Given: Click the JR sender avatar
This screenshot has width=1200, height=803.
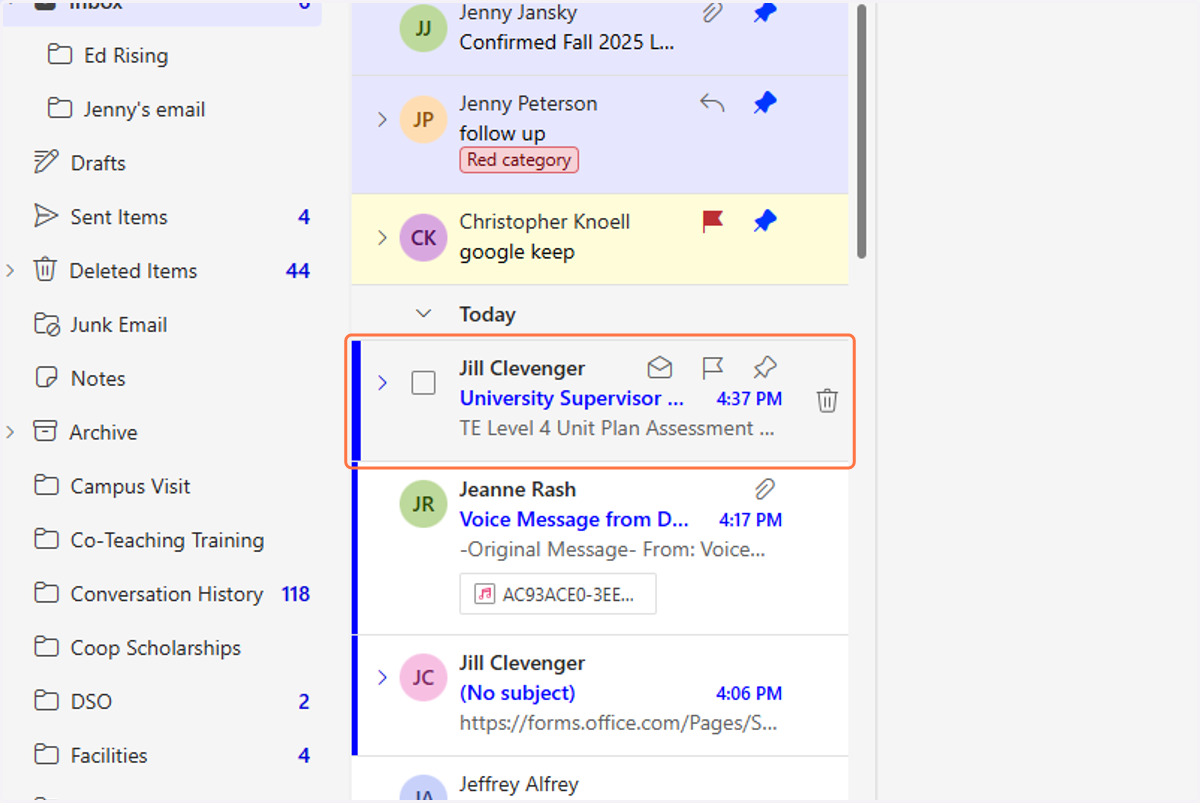Looking at the screenshot, I should click(x=424, y=504).
